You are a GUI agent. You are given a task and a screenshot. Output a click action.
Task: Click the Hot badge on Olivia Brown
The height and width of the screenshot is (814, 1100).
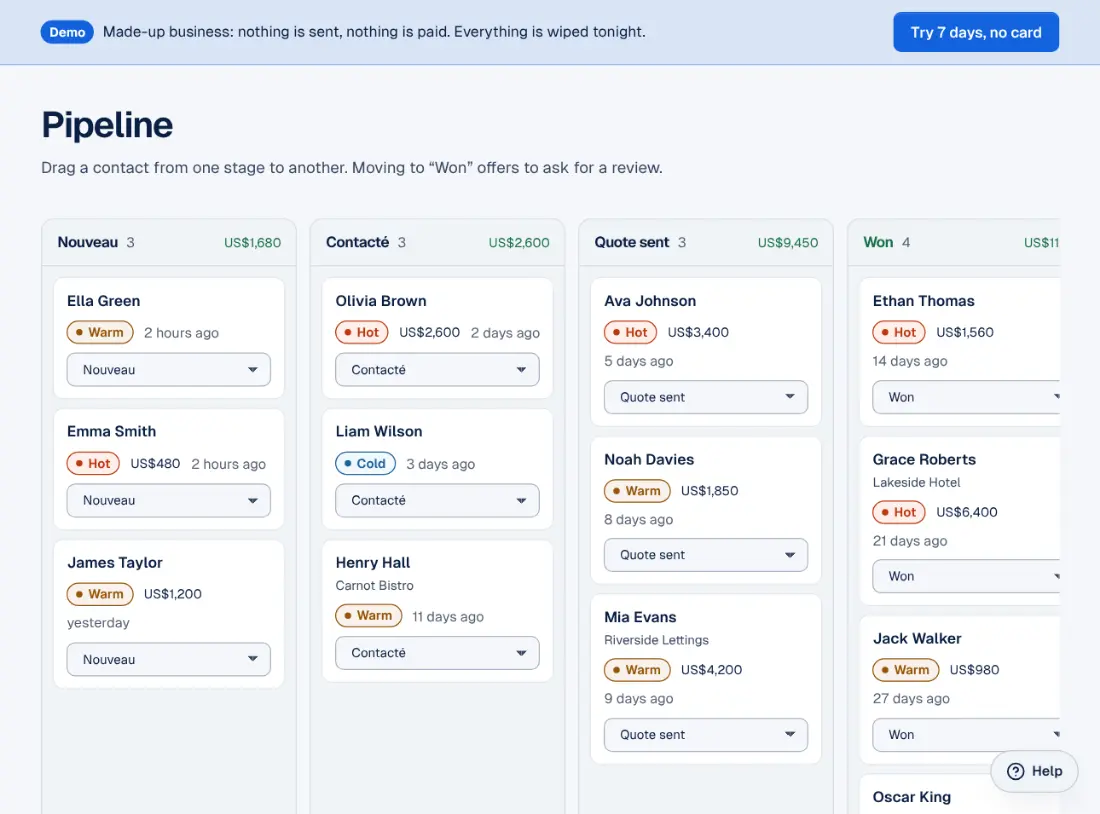tap(362, 333)
